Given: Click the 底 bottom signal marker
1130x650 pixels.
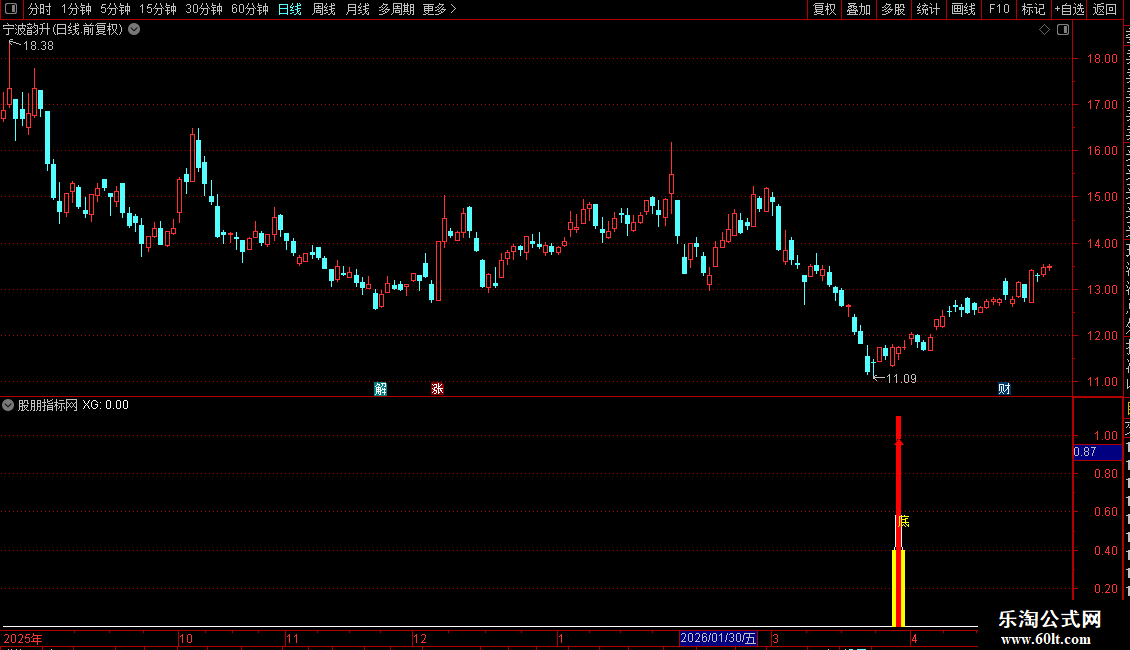Looking at the screenshot, I should pyautogui.click(x=904, y=521).
